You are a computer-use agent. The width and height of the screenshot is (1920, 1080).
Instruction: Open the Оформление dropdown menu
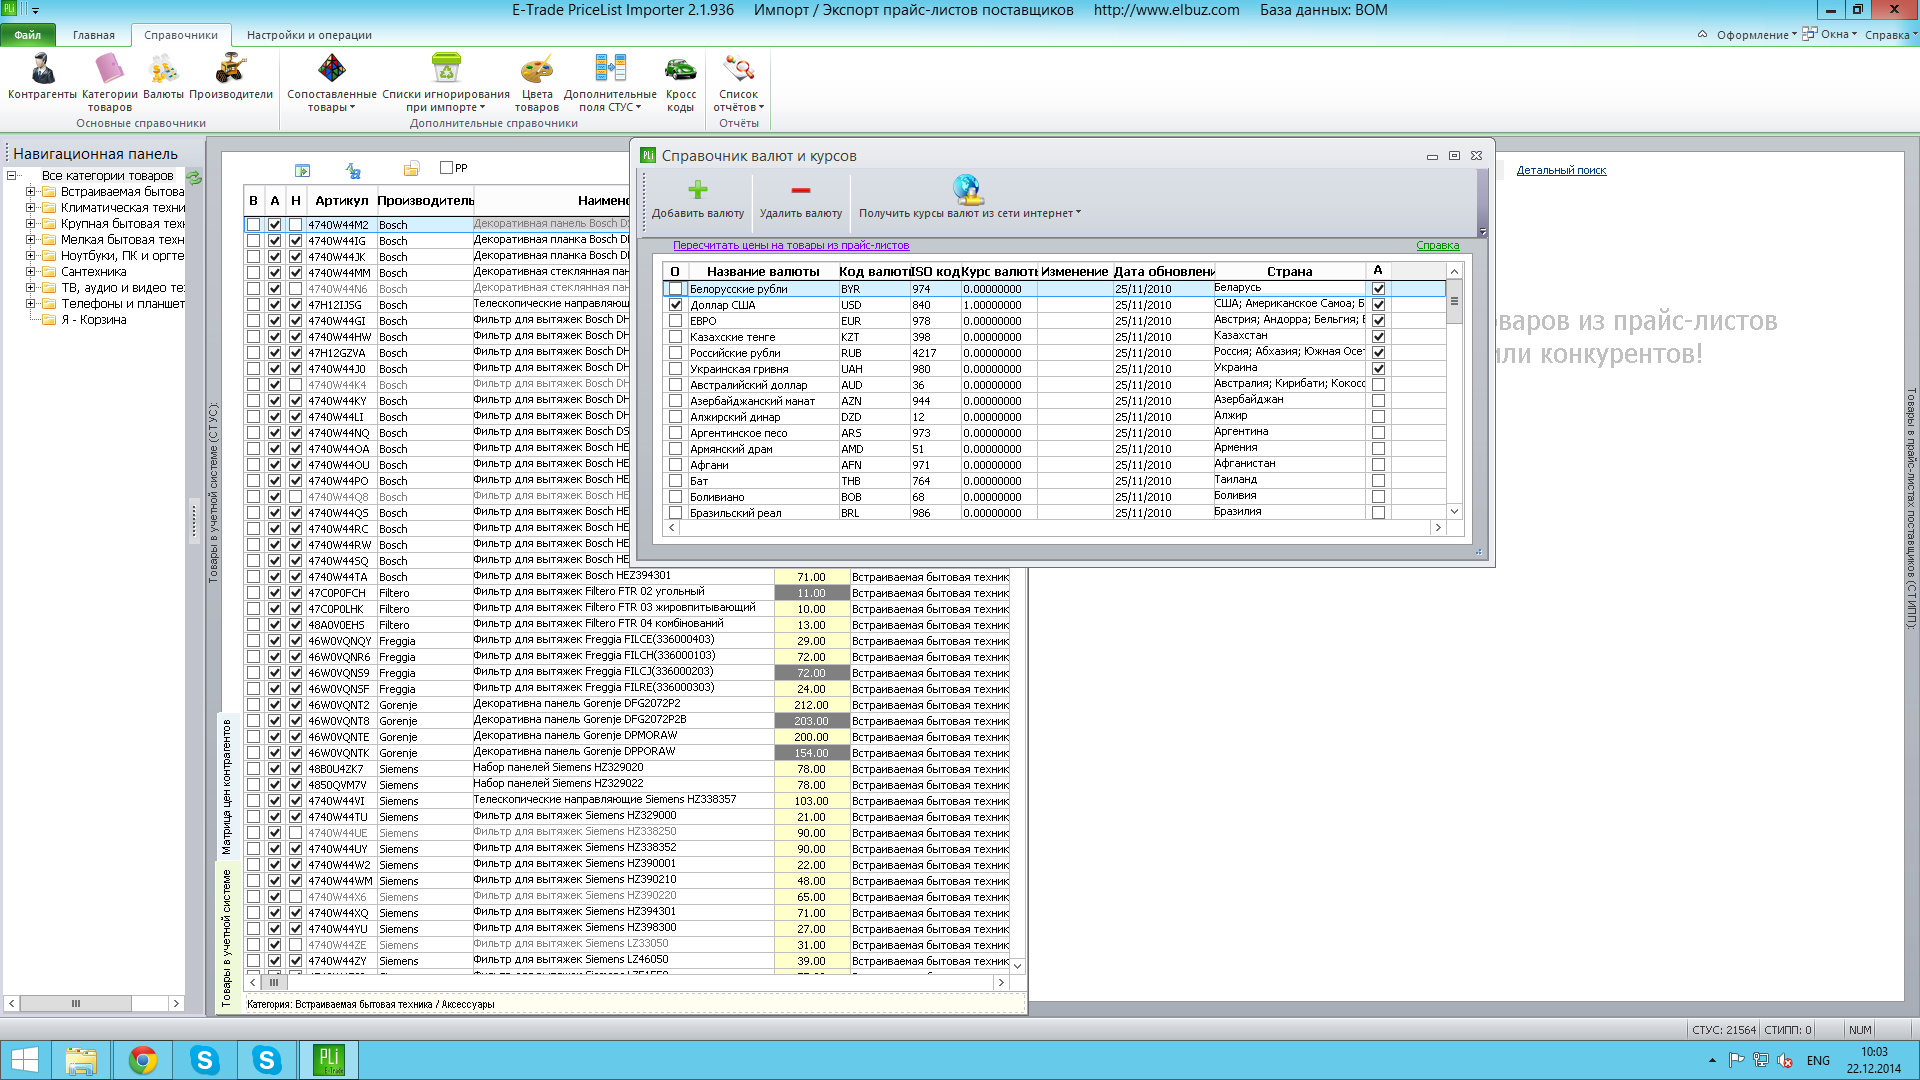pos(1756,35)
